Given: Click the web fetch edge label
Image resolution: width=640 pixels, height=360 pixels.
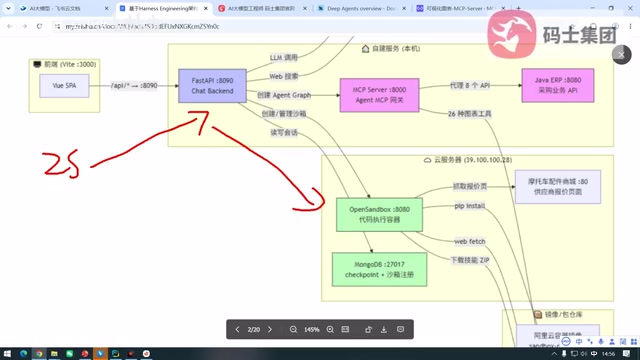Looking at the screenshot, I should (x=469, y=242).
